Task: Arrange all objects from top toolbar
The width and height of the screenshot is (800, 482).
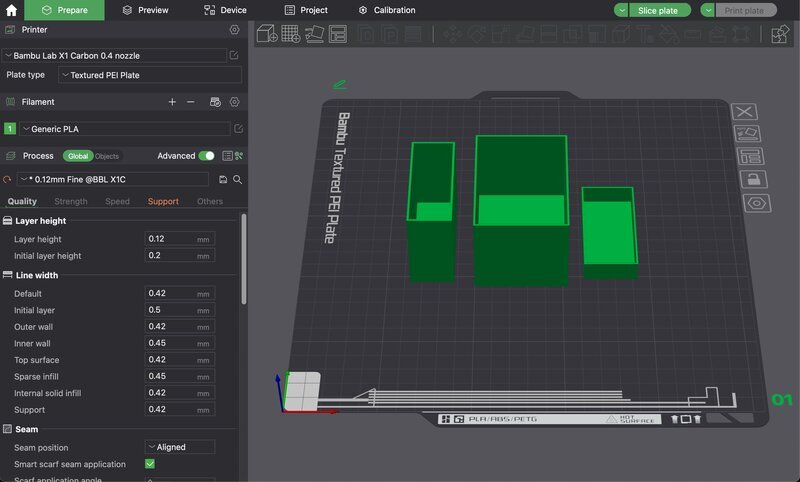Action: coord(338,34)
